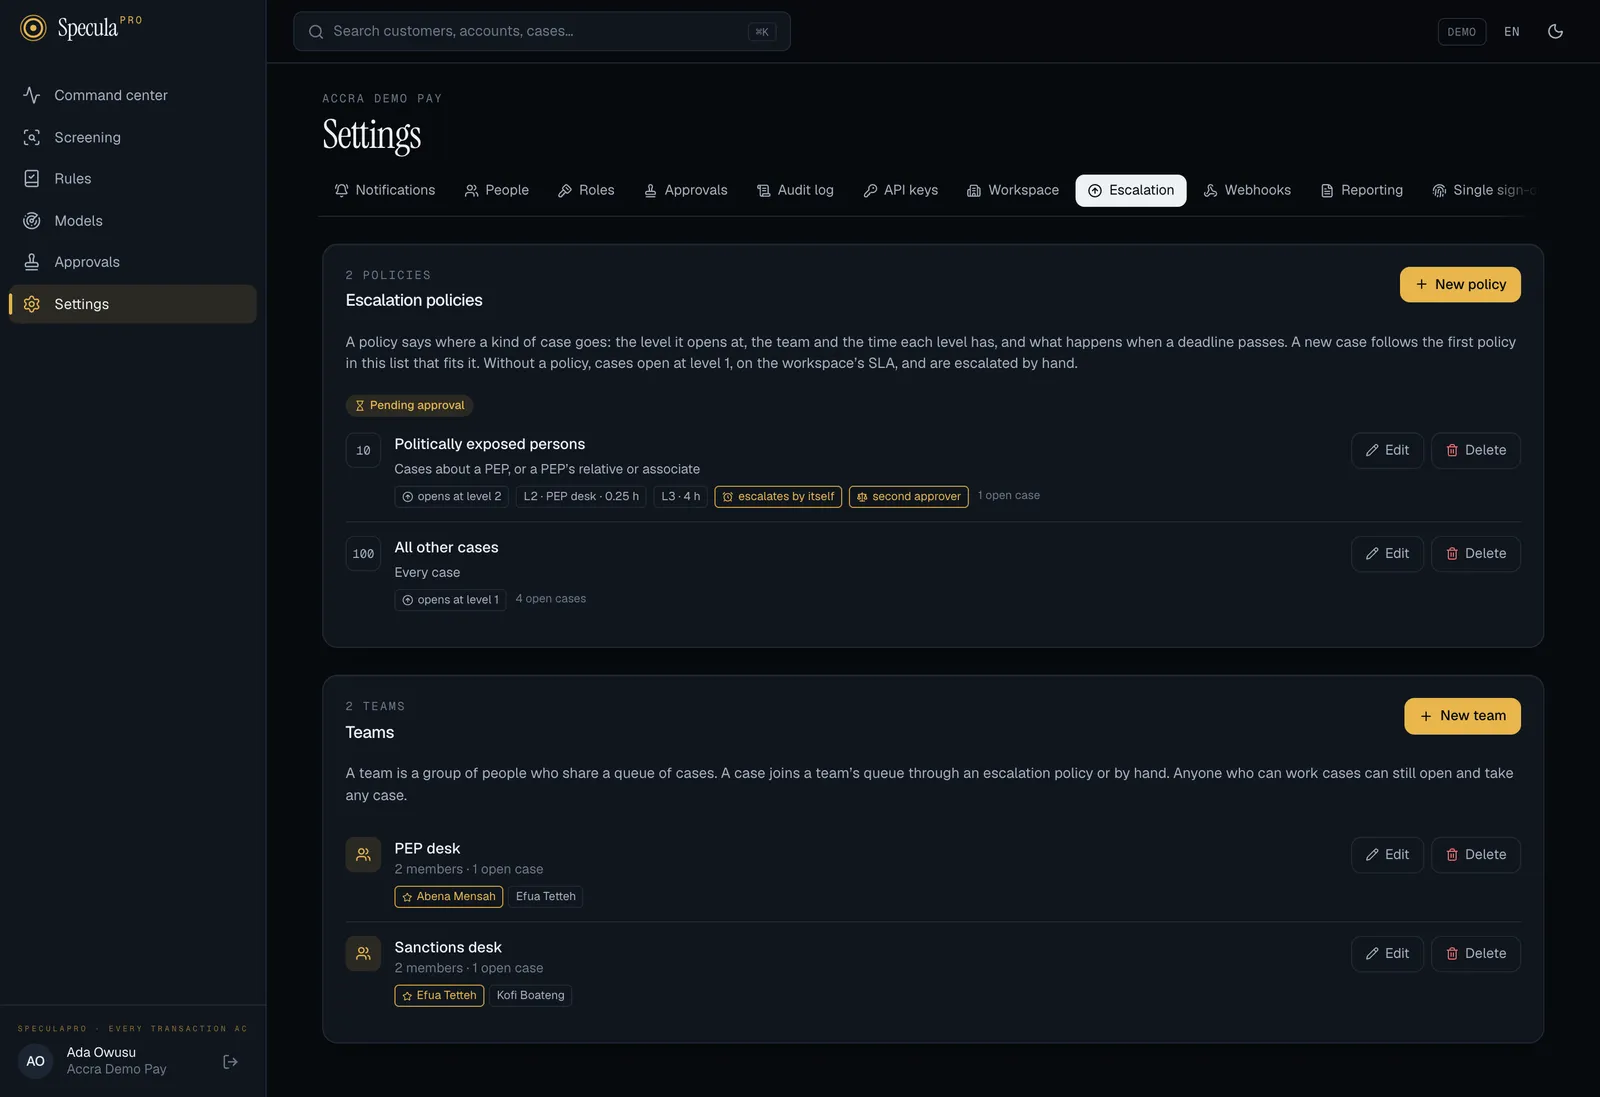This screenshot has height=1097, width=1600.
Task: Click the EN language selector
Action: click(x=1512, y=32)
